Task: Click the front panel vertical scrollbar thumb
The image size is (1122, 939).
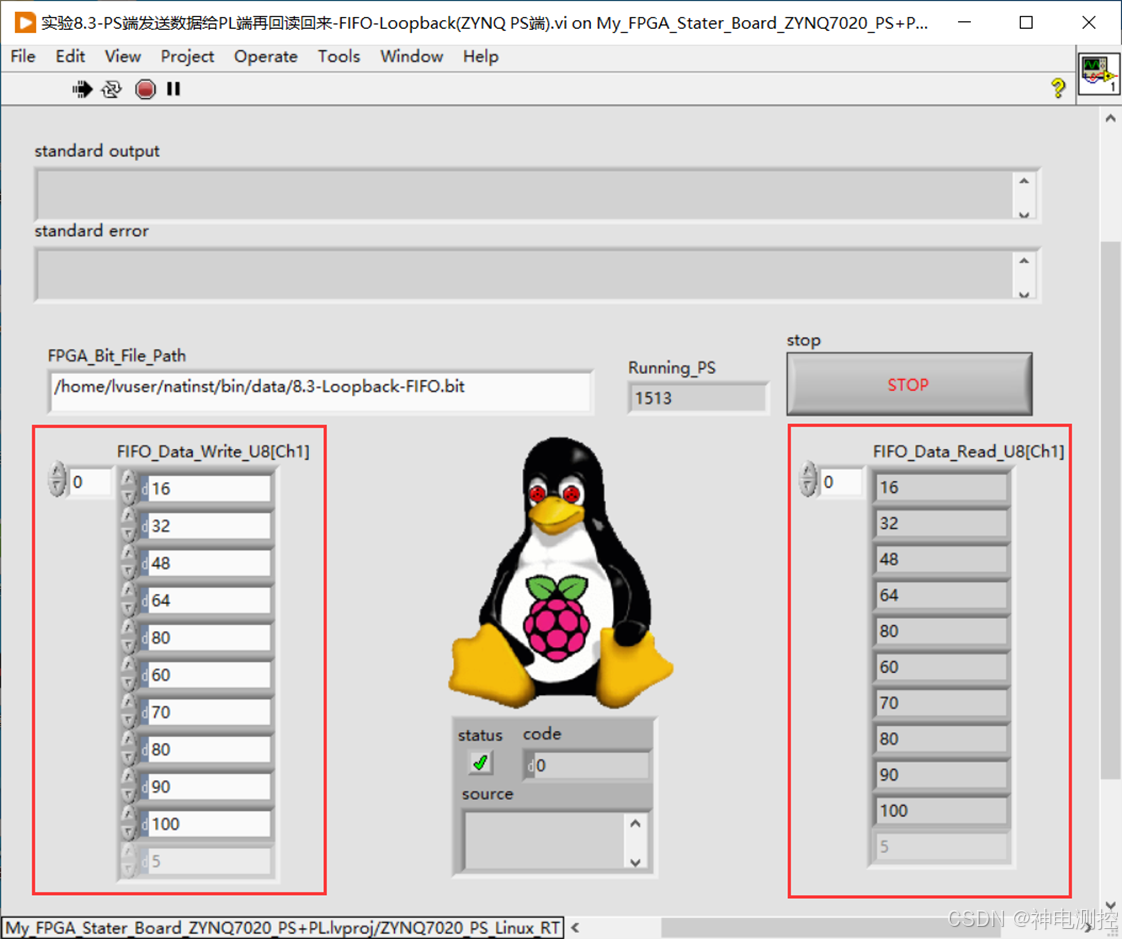Action: click(x=1110, y=510)
